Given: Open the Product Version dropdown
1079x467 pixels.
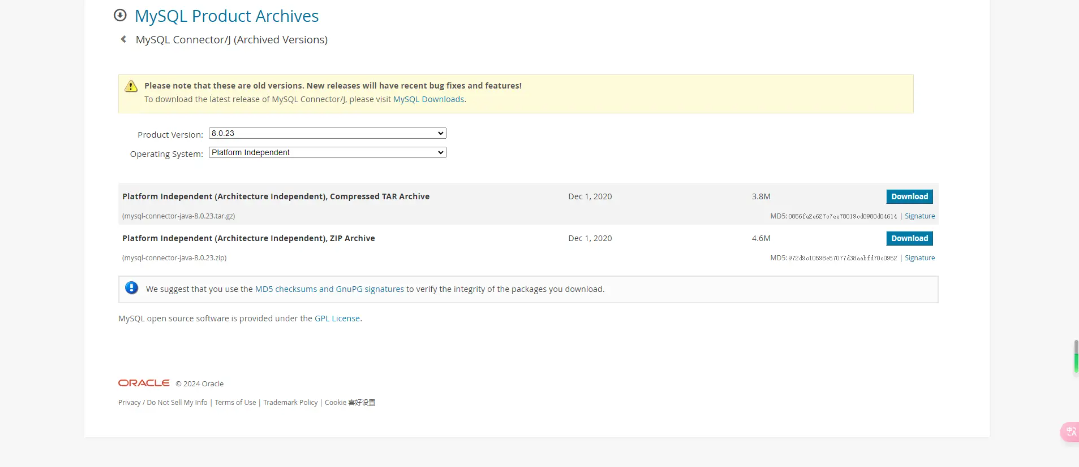Looking at the screenshot, I should click(x=328, y=133).
